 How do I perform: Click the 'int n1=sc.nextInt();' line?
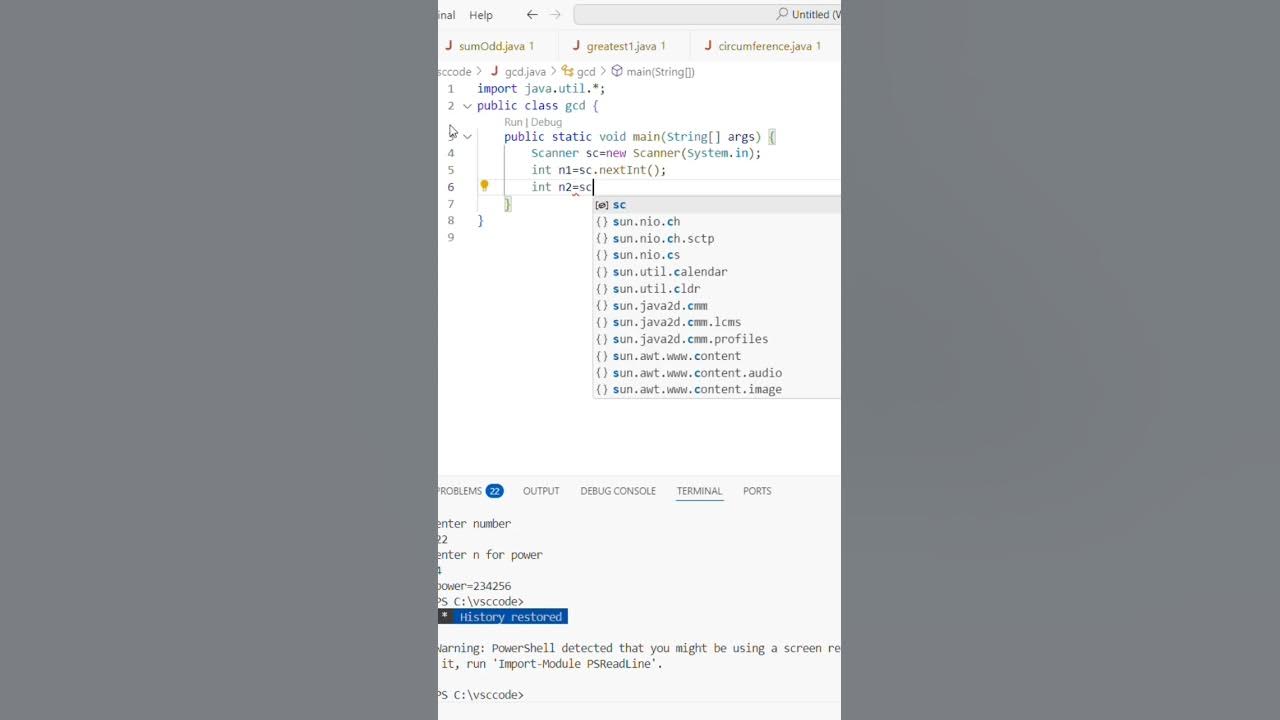[x=599, y=170]
